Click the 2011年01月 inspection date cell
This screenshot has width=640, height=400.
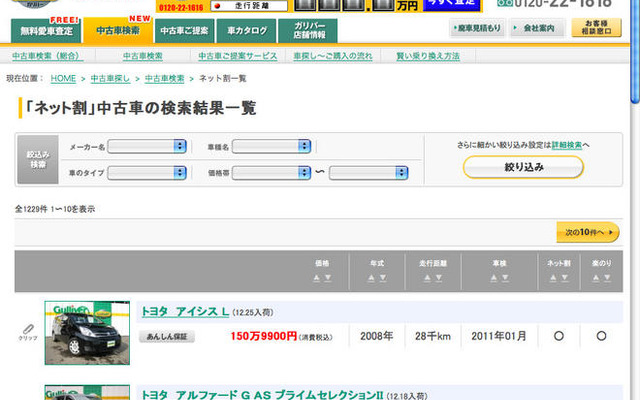coord(499,336)
